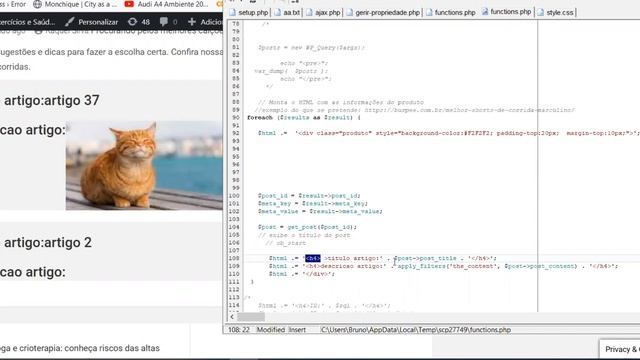Select the inactive functions.php tab next to gerir-propriedade.php
This screenshot has height=360, width=640.
[451, 13]
